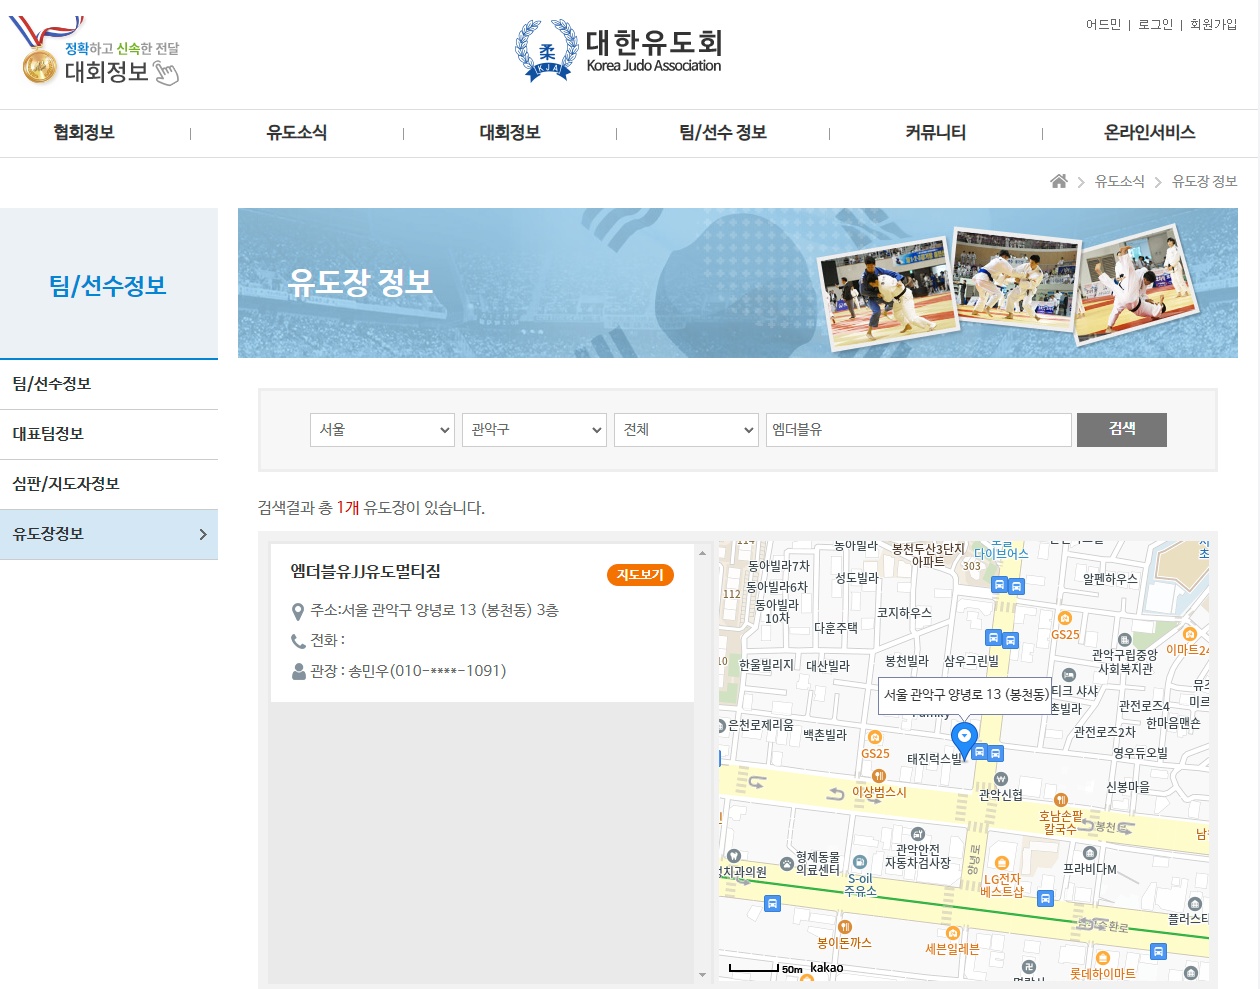Viewport: 1260px width, 989px height.
Task: Click the 관악신협 bank marker on map
Action: [1000, 779]
